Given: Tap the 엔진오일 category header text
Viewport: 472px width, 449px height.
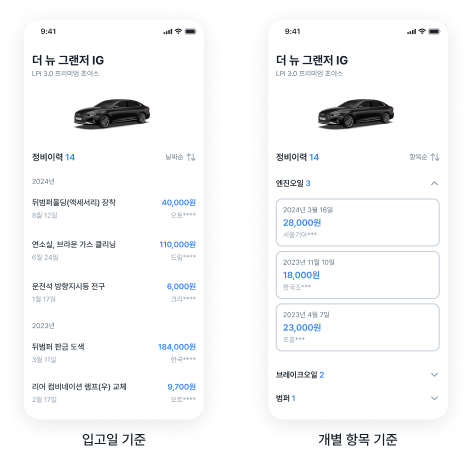Looking at the screenshot, I should (x=289, y=183).
